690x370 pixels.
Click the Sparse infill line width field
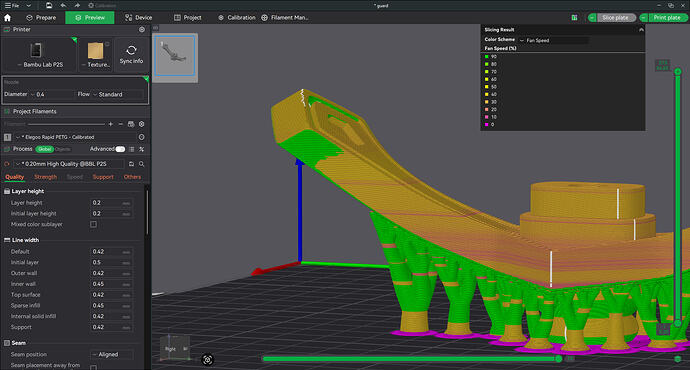pos(111,305)
